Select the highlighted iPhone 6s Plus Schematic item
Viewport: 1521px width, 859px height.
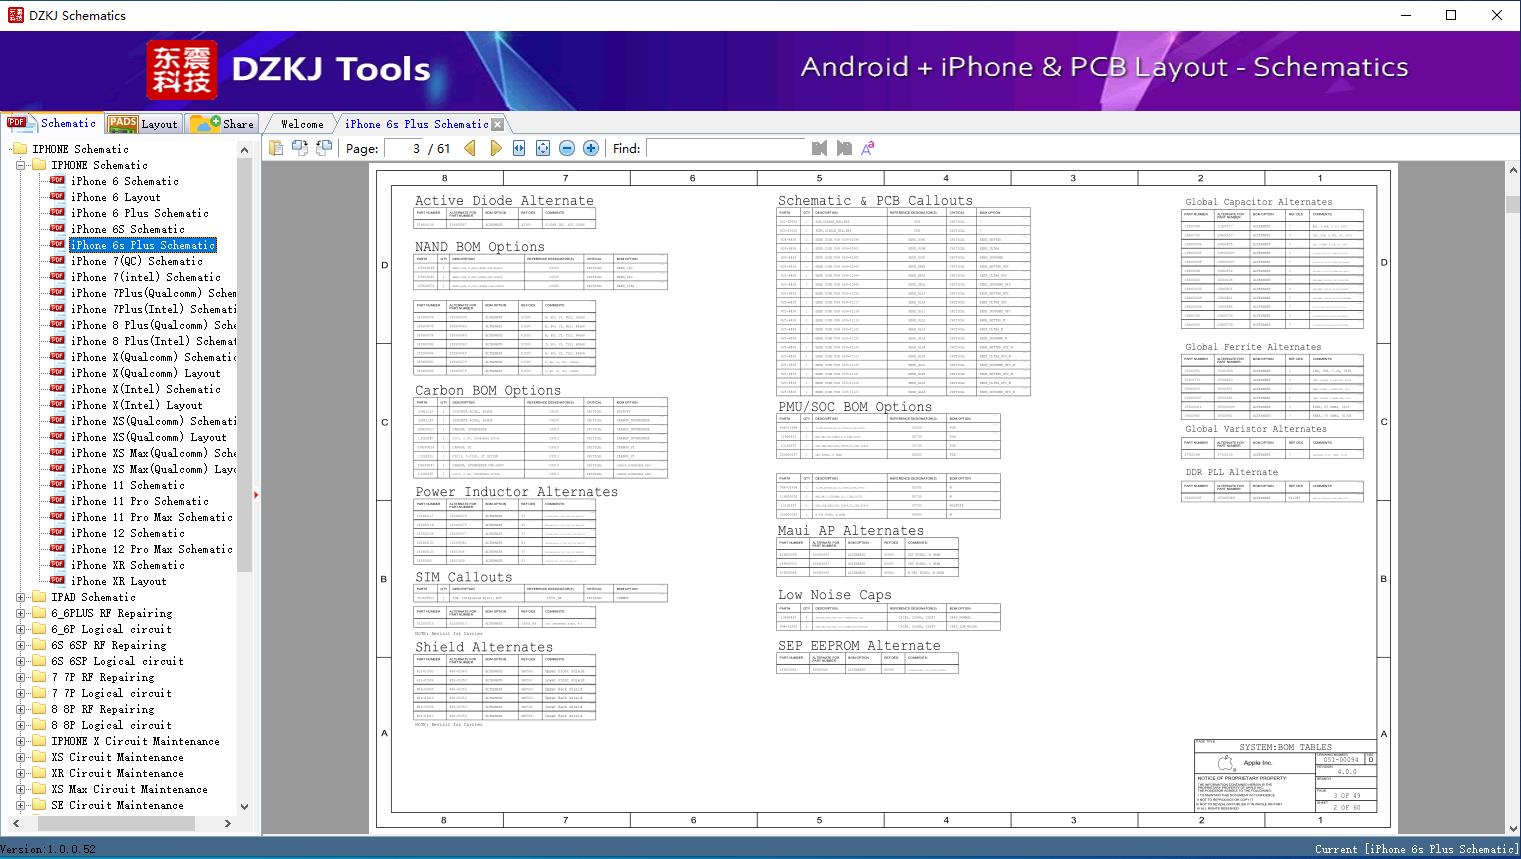[x=143, y=245]
